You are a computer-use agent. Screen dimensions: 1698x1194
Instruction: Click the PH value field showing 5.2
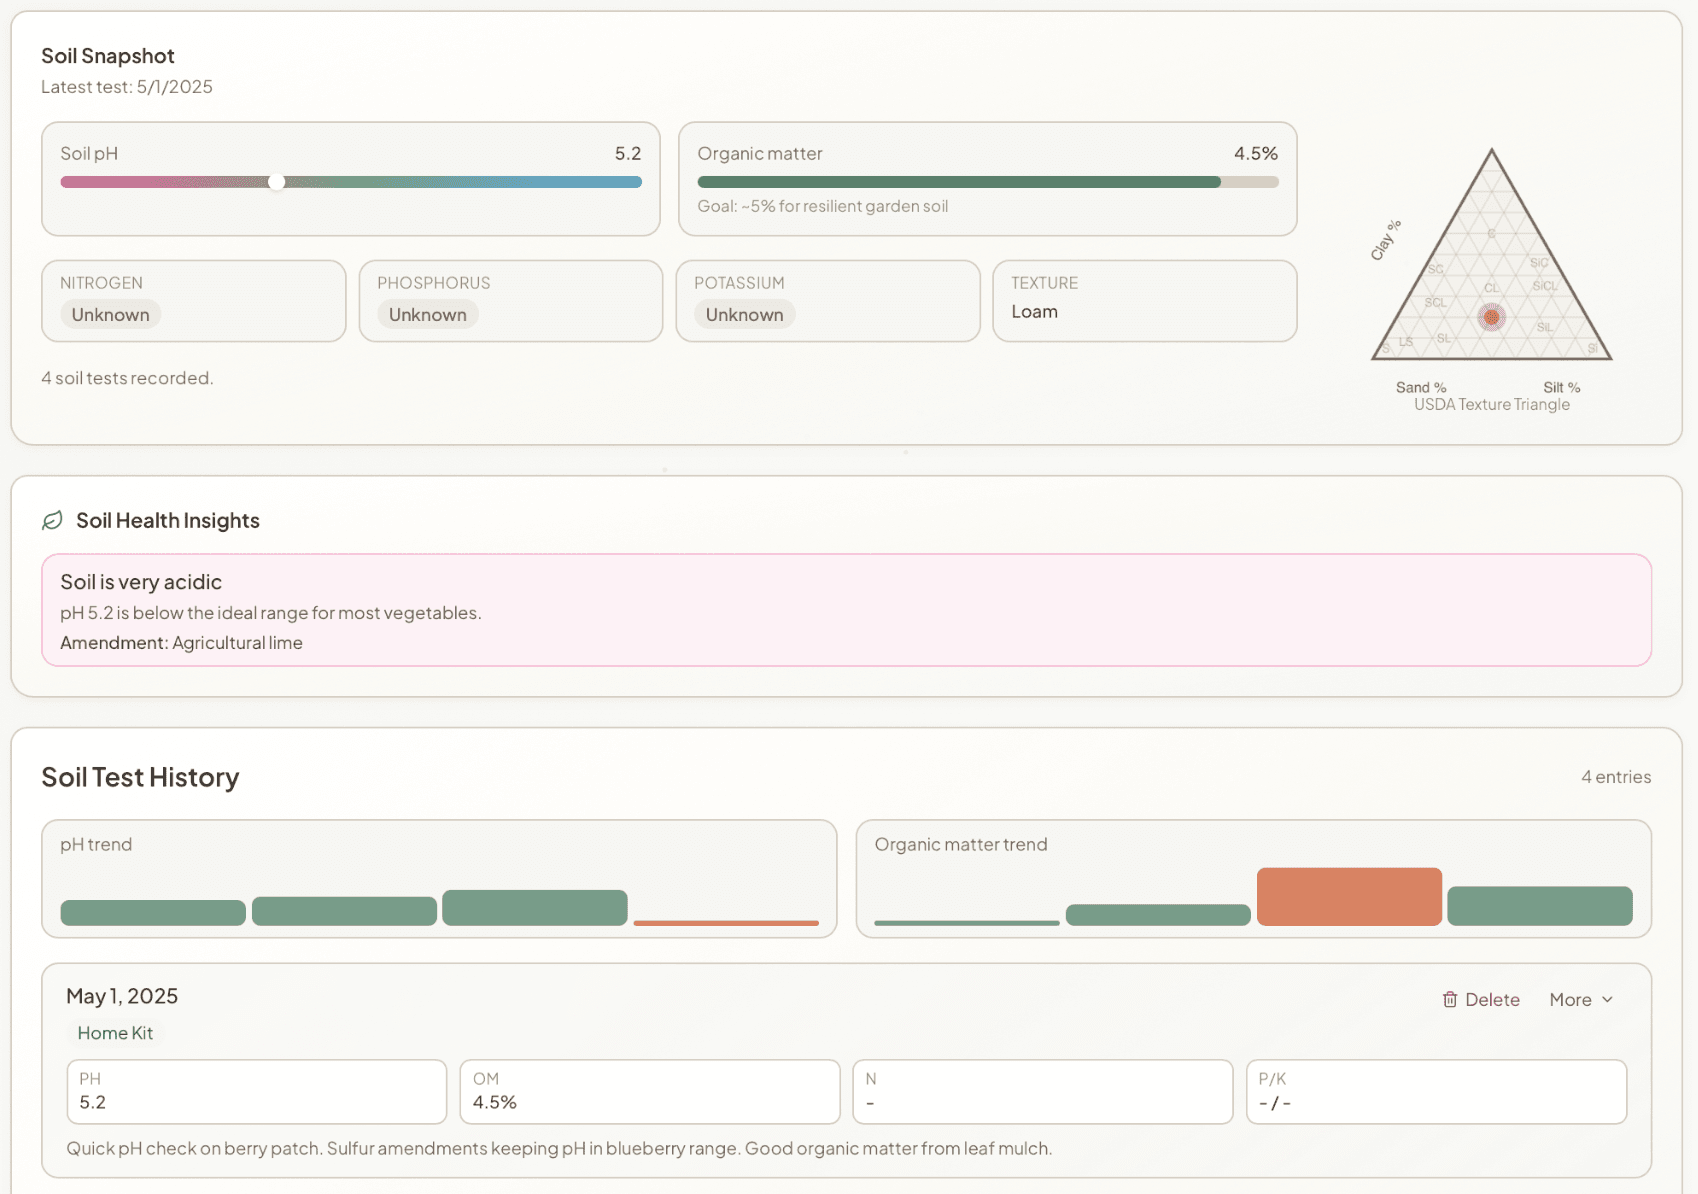(256, 1091)
